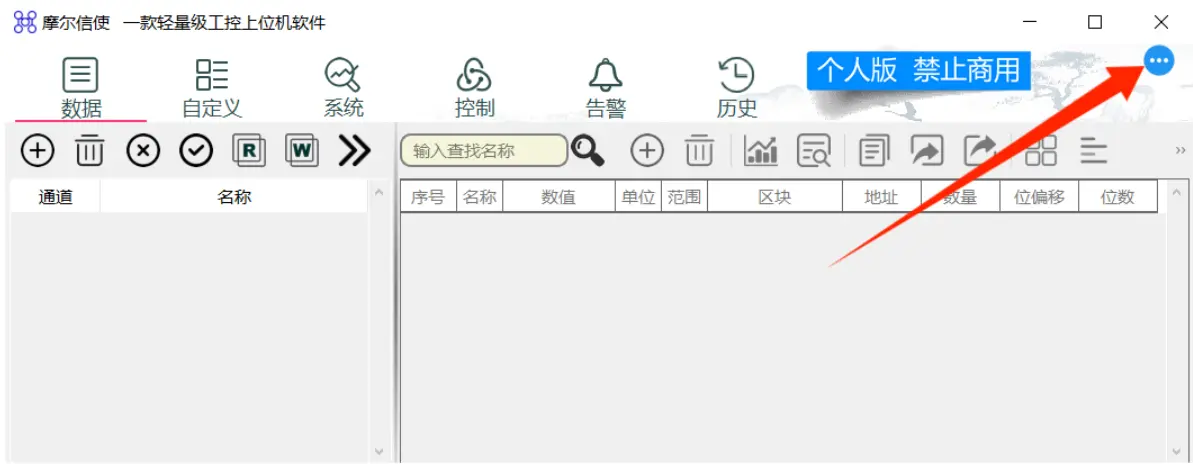Click the 数量 column header
Viewport: 1193px width, 464px height.
point(960,197)
